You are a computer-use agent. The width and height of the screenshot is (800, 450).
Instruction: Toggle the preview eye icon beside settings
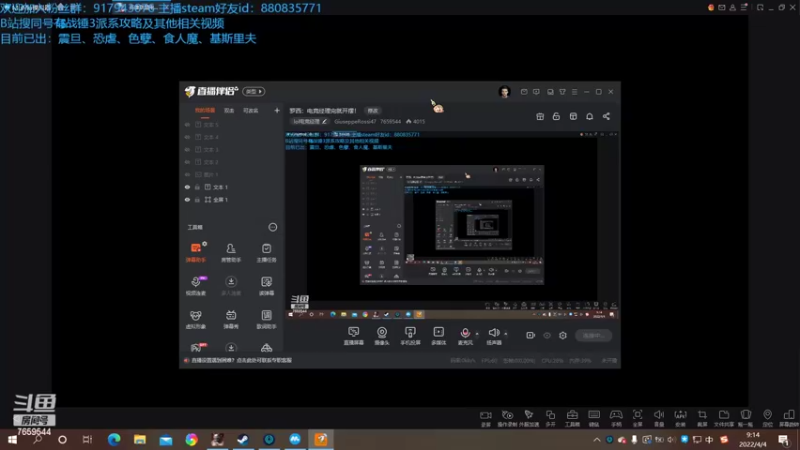coord(547,336)
